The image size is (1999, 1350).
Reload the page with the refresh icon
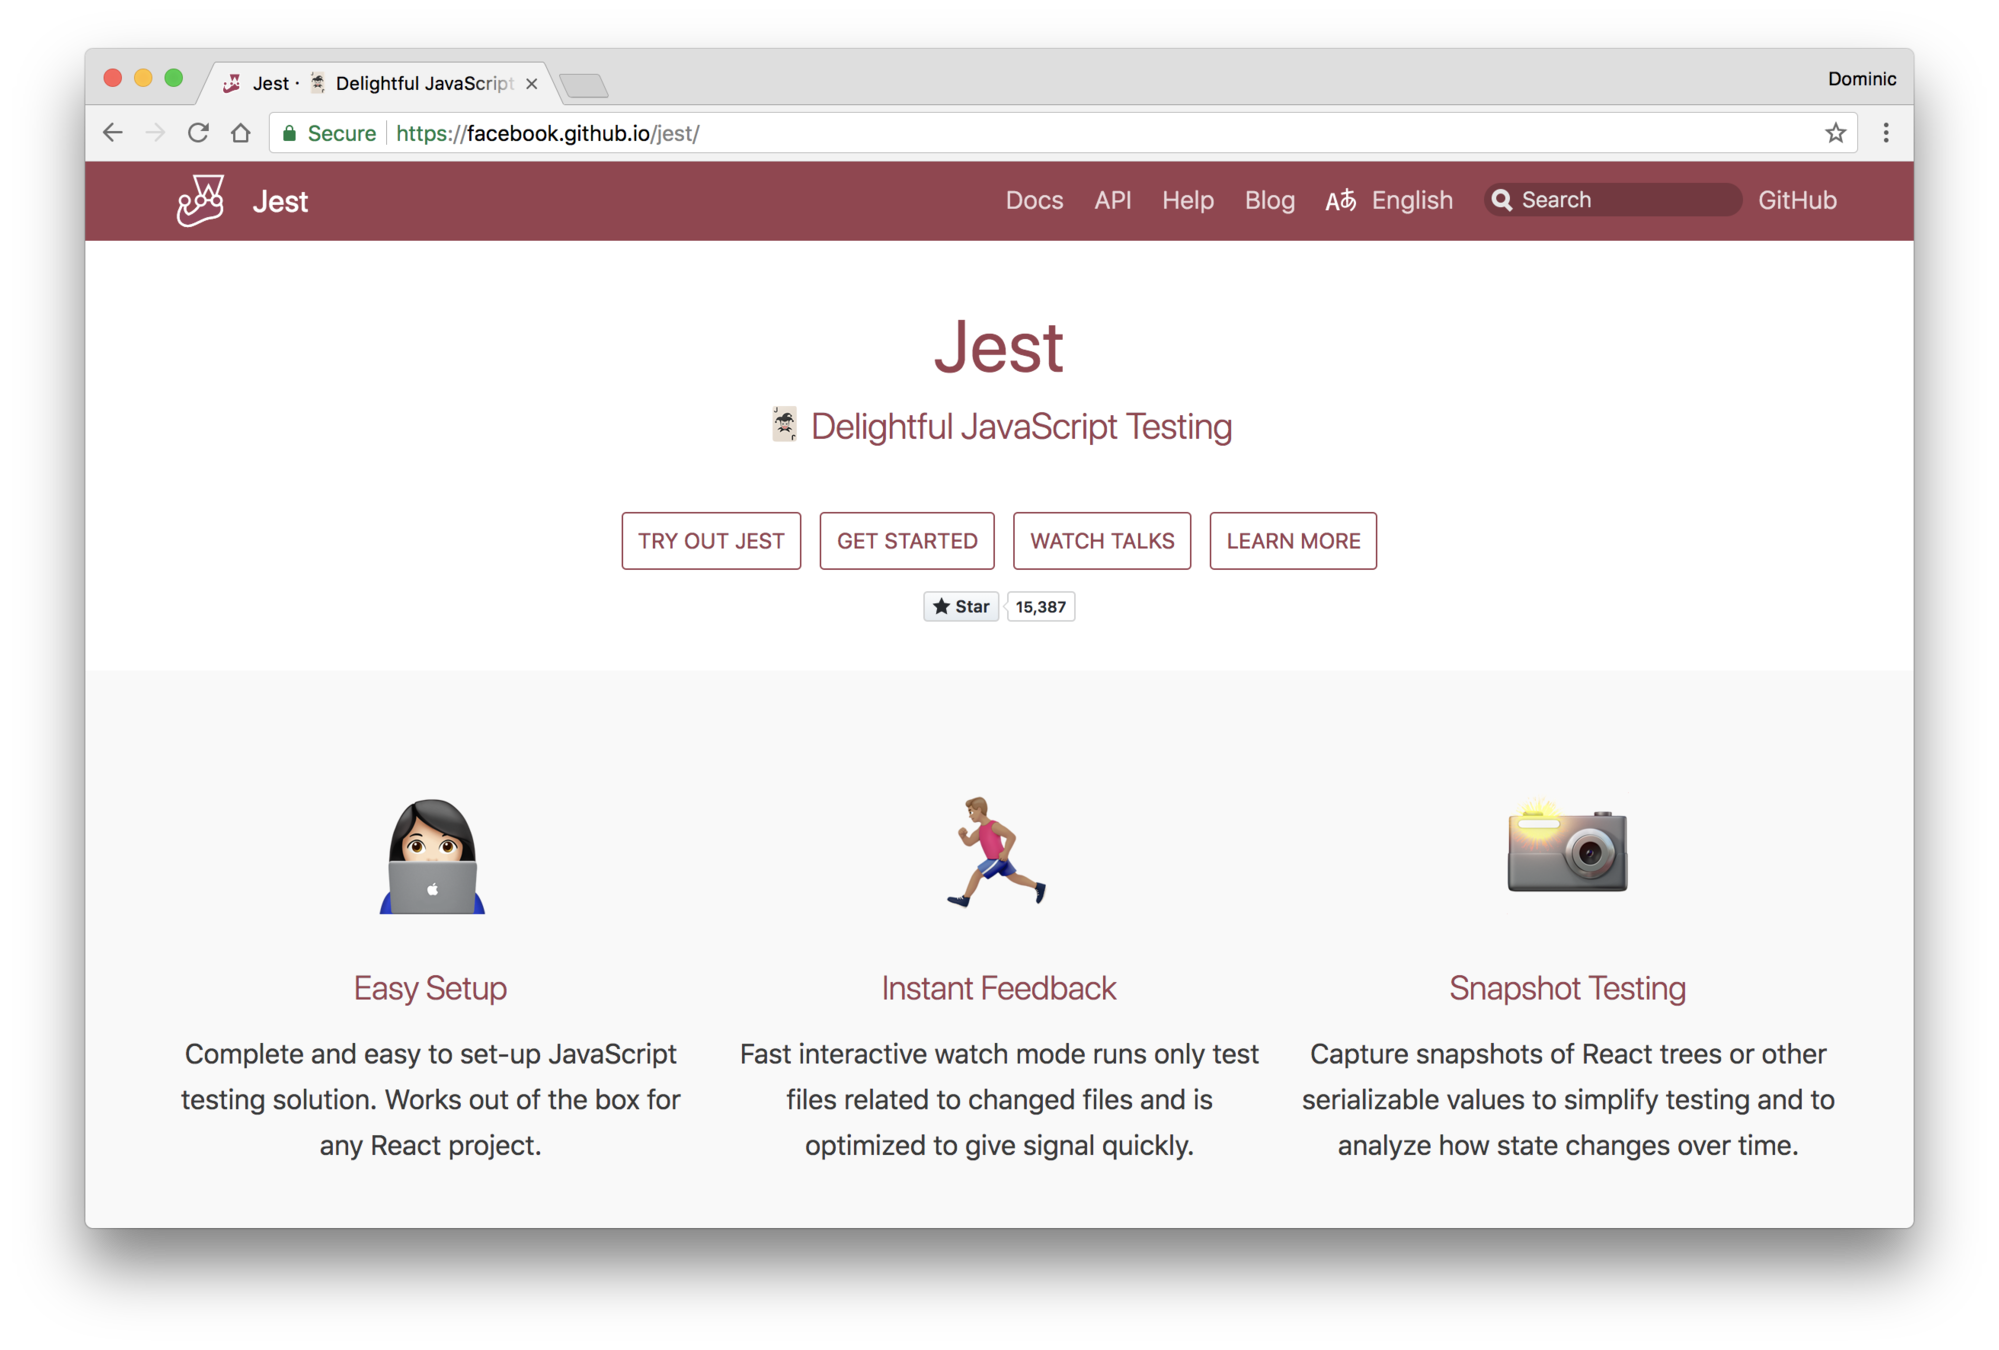coord(198,133)
